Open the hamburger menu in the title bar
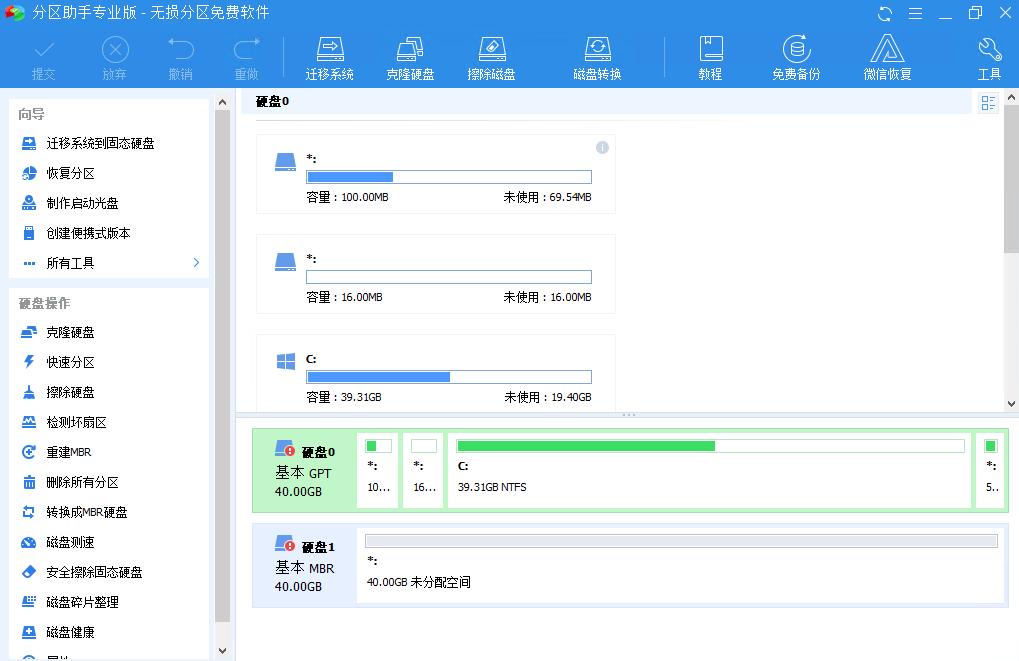Viewport: 1019px width, 661px height. 915,14
